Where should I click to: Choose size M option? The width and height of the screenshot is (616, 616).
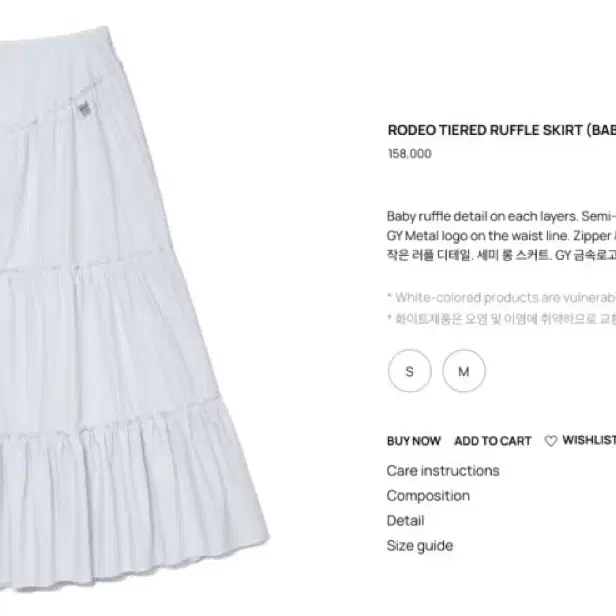pyautogui.click(x=464, y=371)
